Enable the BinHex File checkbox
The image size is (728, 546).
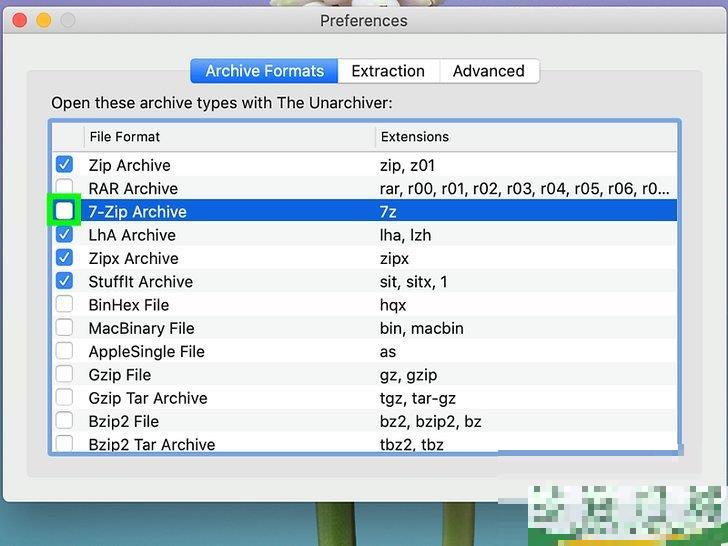[x=65, y=305]
